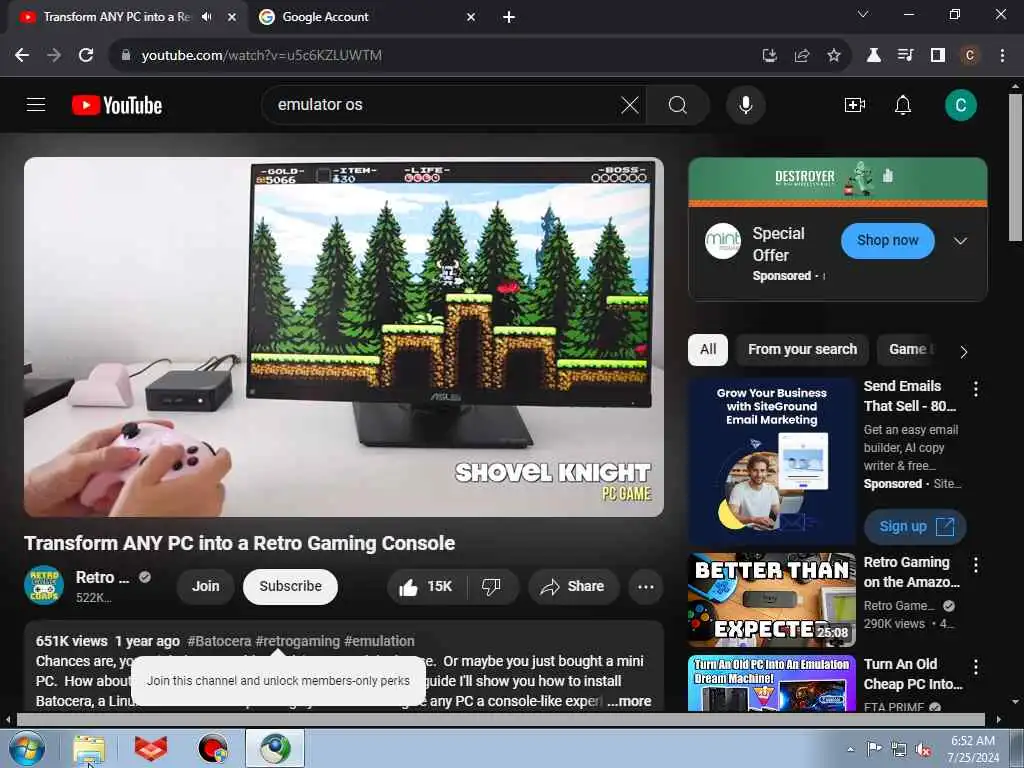Open the YouTube guide hamburger menu

pyautogui.click(x=36, y=104)
